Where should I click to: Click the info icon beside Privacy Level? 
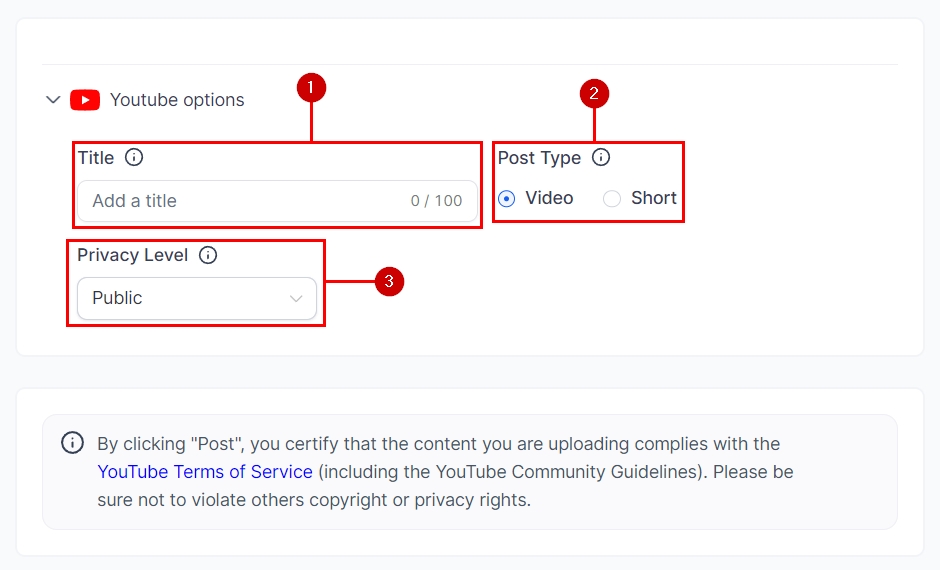click(208, 255)
